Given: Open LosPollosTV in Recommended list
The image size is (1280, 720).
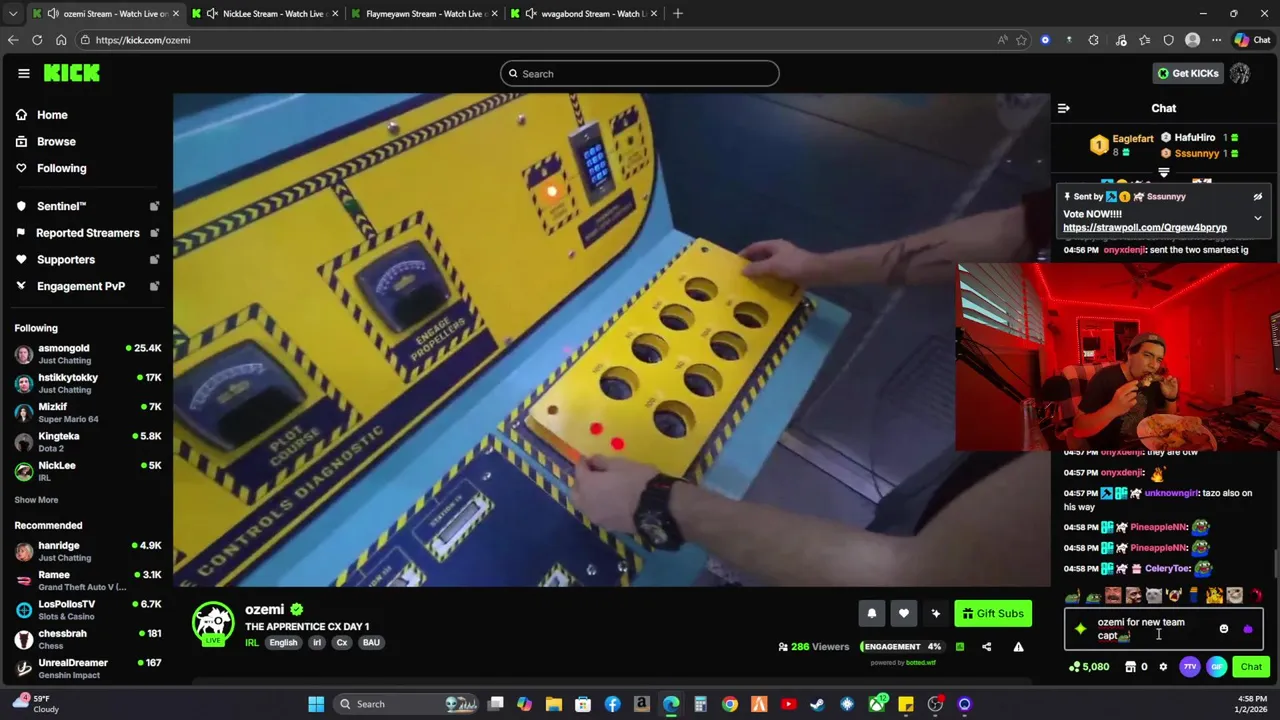Looking at the screenshot, I should click(87, 609).
